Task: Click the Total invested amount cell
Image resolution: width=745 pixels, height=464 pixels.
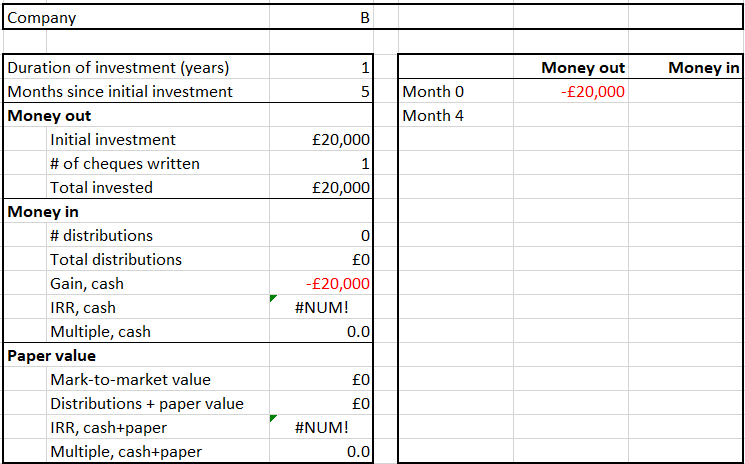Action: [321, 188]
